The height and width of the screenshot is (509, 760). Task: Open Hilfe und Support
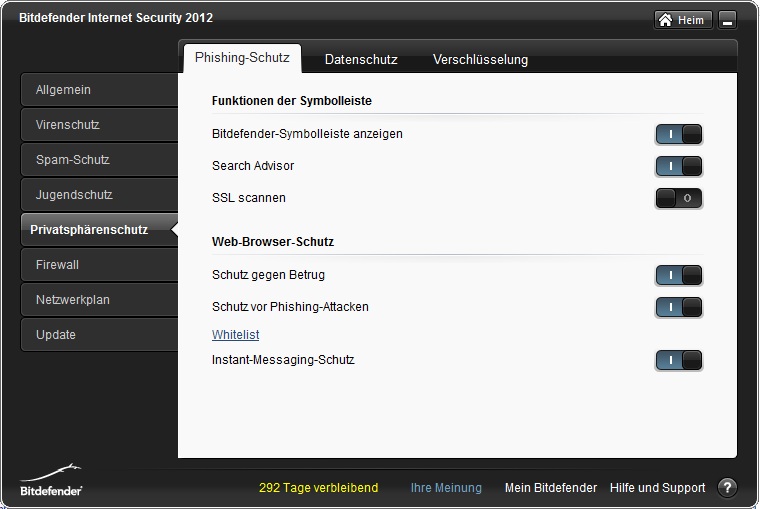tap(657, 488)
